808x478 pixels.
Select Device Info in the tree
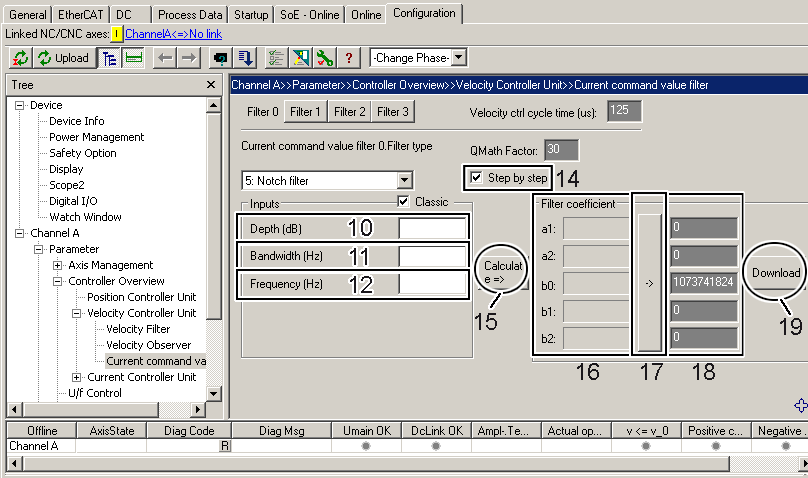point(77,121)
